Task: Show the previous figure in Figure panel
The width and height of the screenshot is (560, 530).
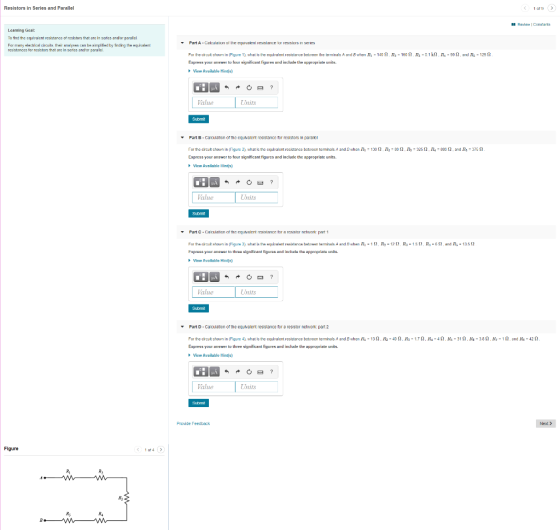Action: pyautogui.click(x=138, y=450)
